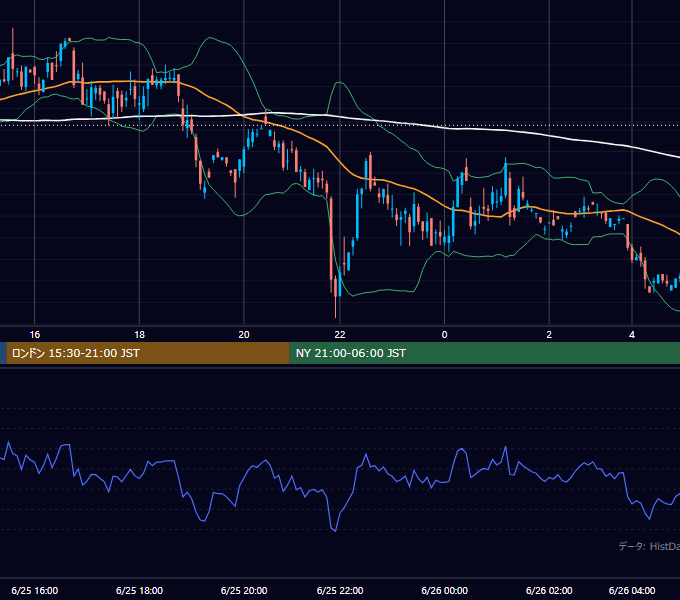Screen dimensions: 680x600
Task: Click the 4 hour axis label
Action: 632,335
